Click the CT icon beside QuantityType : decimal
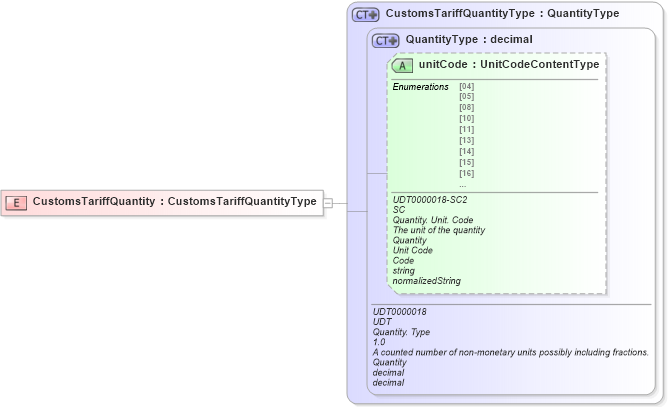Viewport: 668px width, 407px height. (386, 41)
